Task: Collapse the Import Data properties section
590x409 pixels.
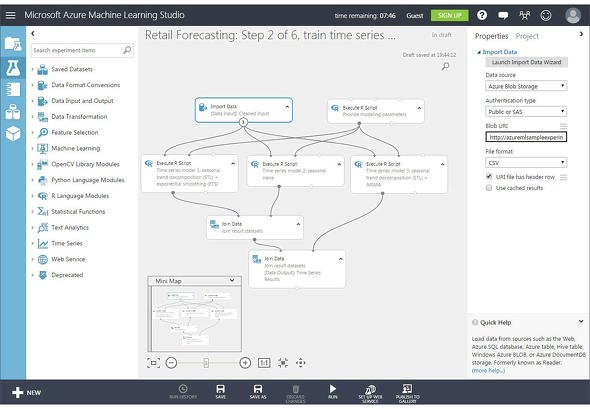Action: tap(479, 52)
